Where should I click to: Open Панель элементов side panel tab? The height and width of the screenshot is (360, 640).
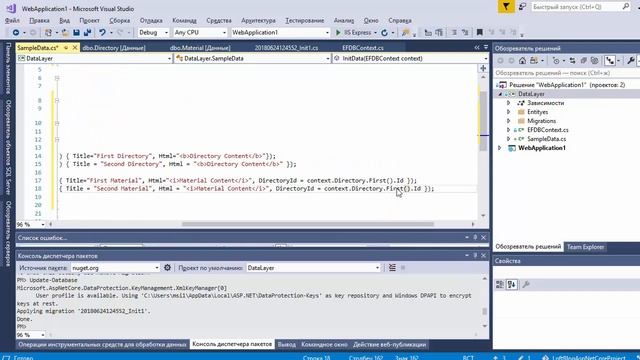(8, 68)
